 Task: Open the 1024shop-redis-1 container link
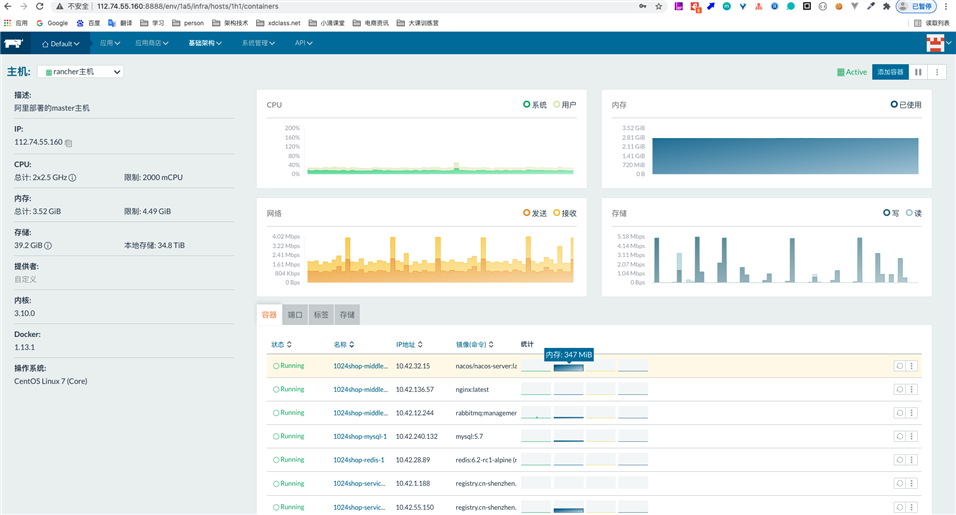click(358, 460)
